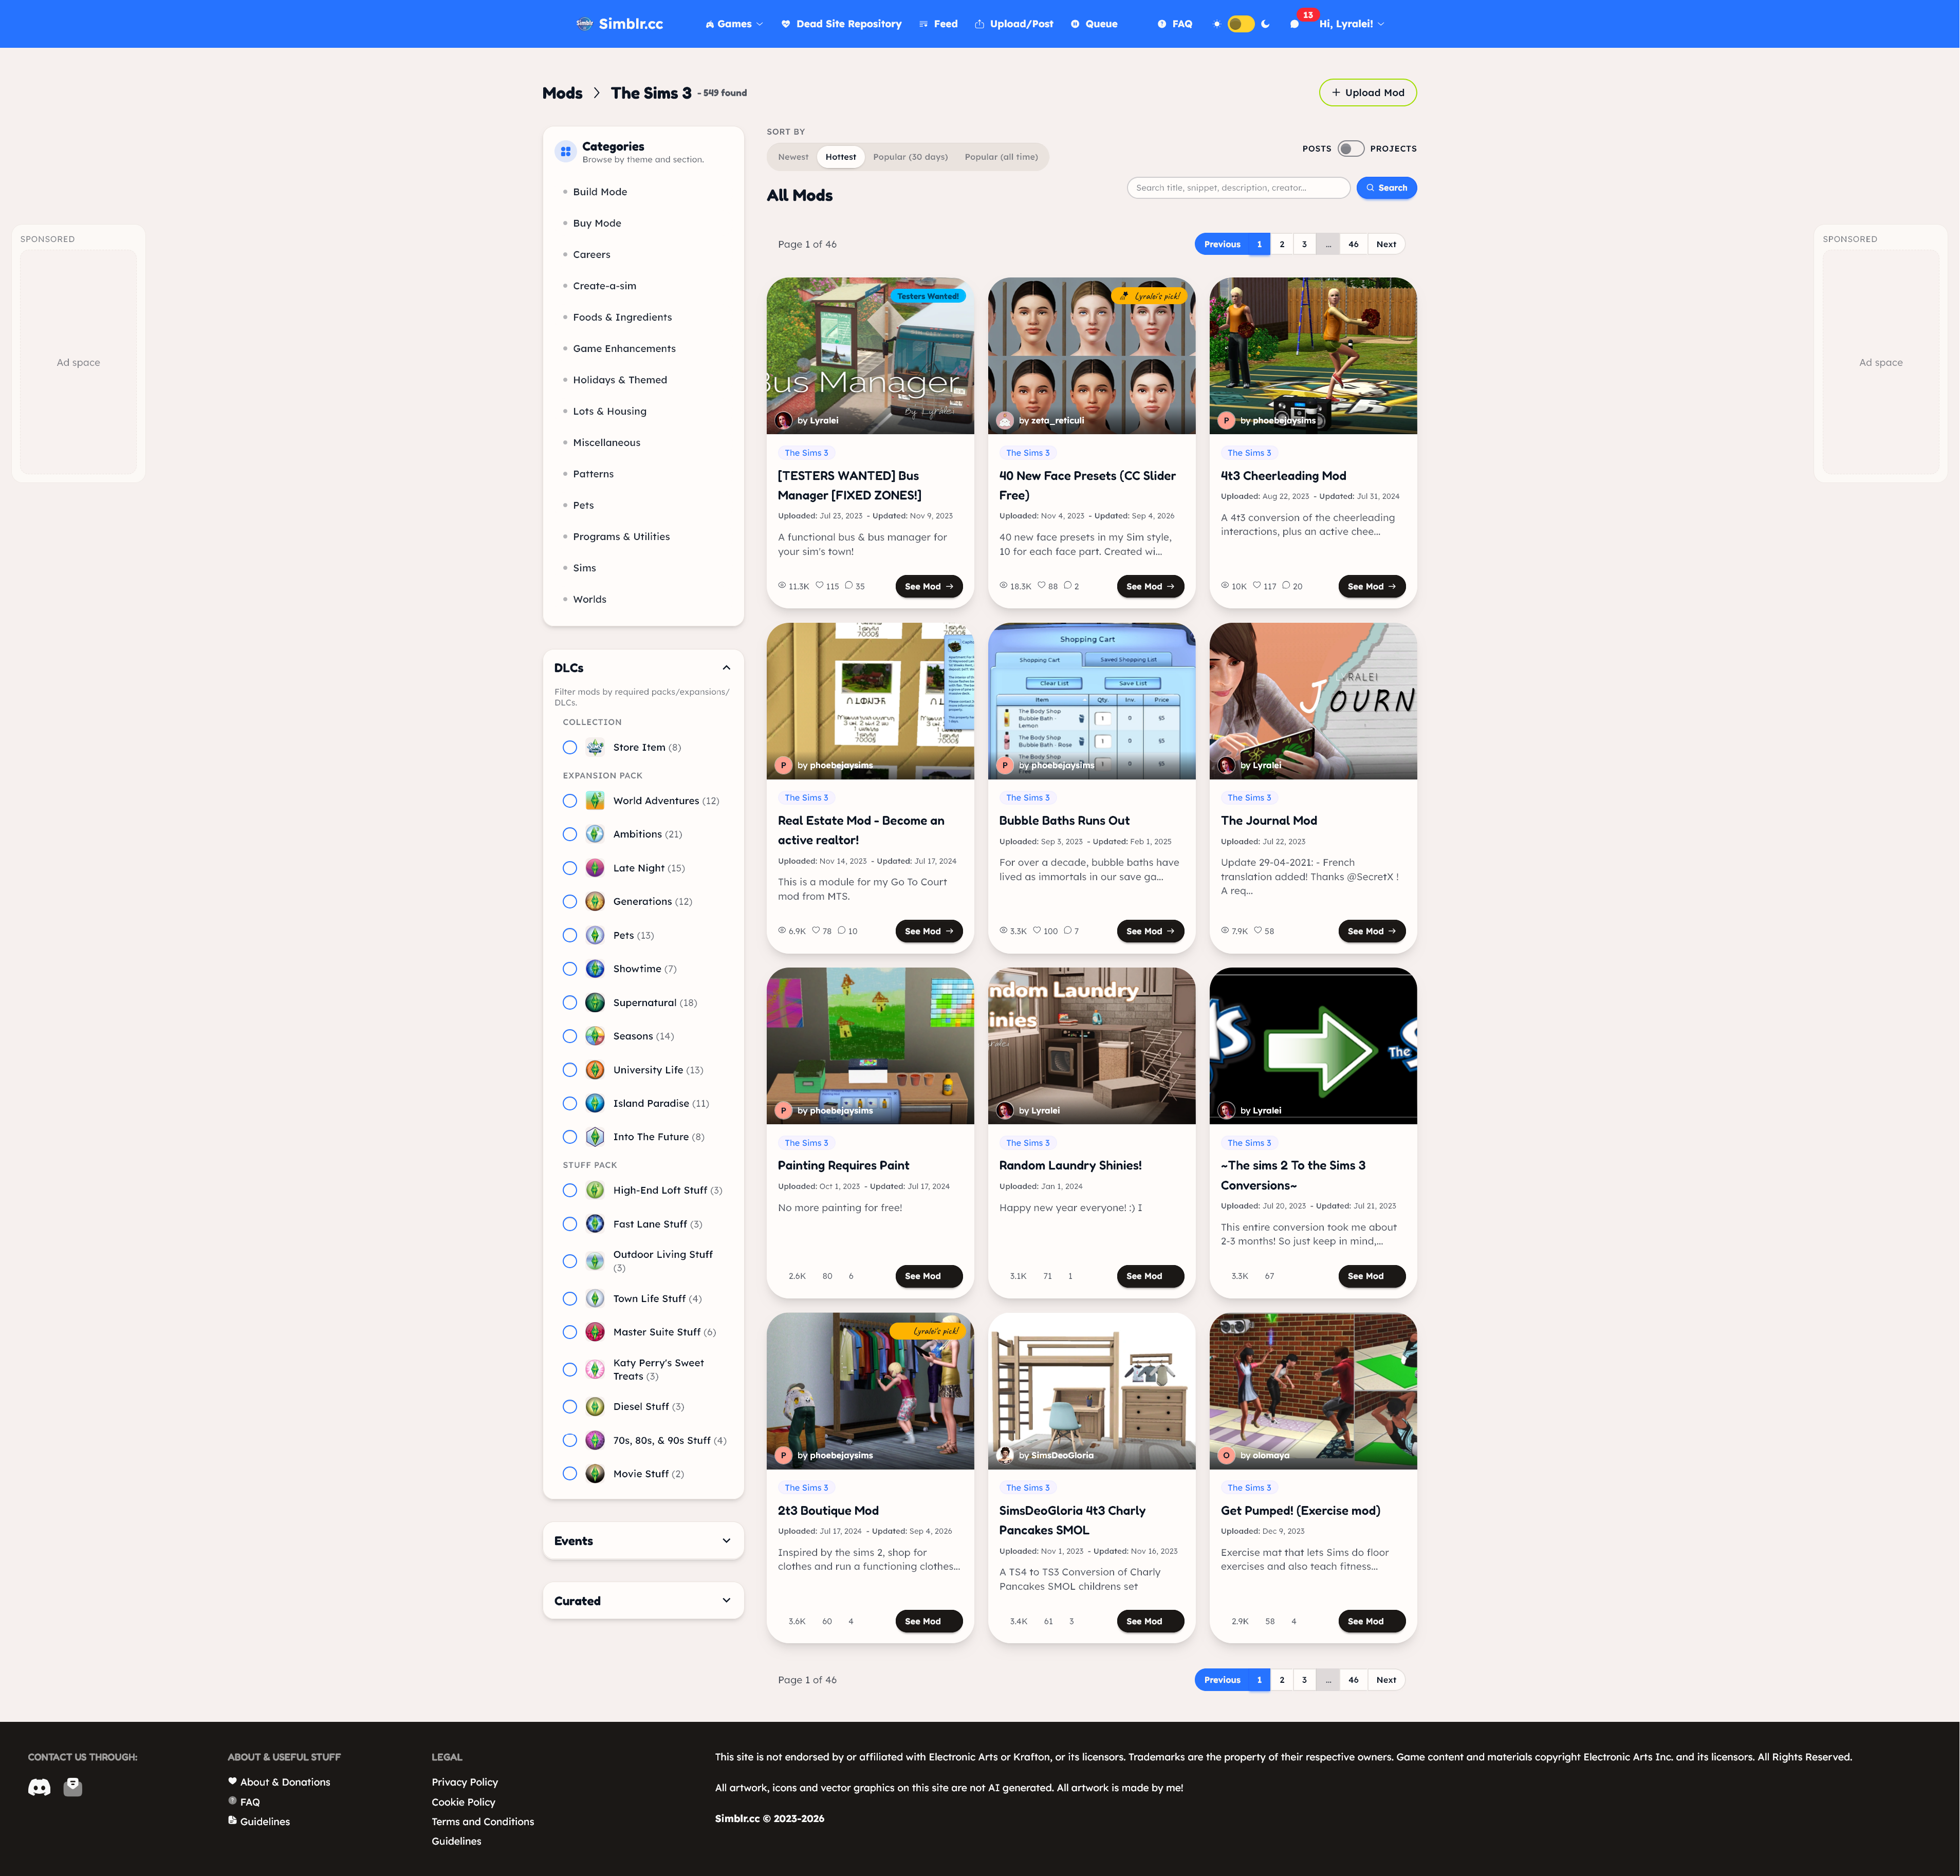Select the Build Mode category
The image size is (1960, 1876).
(600, 192)
